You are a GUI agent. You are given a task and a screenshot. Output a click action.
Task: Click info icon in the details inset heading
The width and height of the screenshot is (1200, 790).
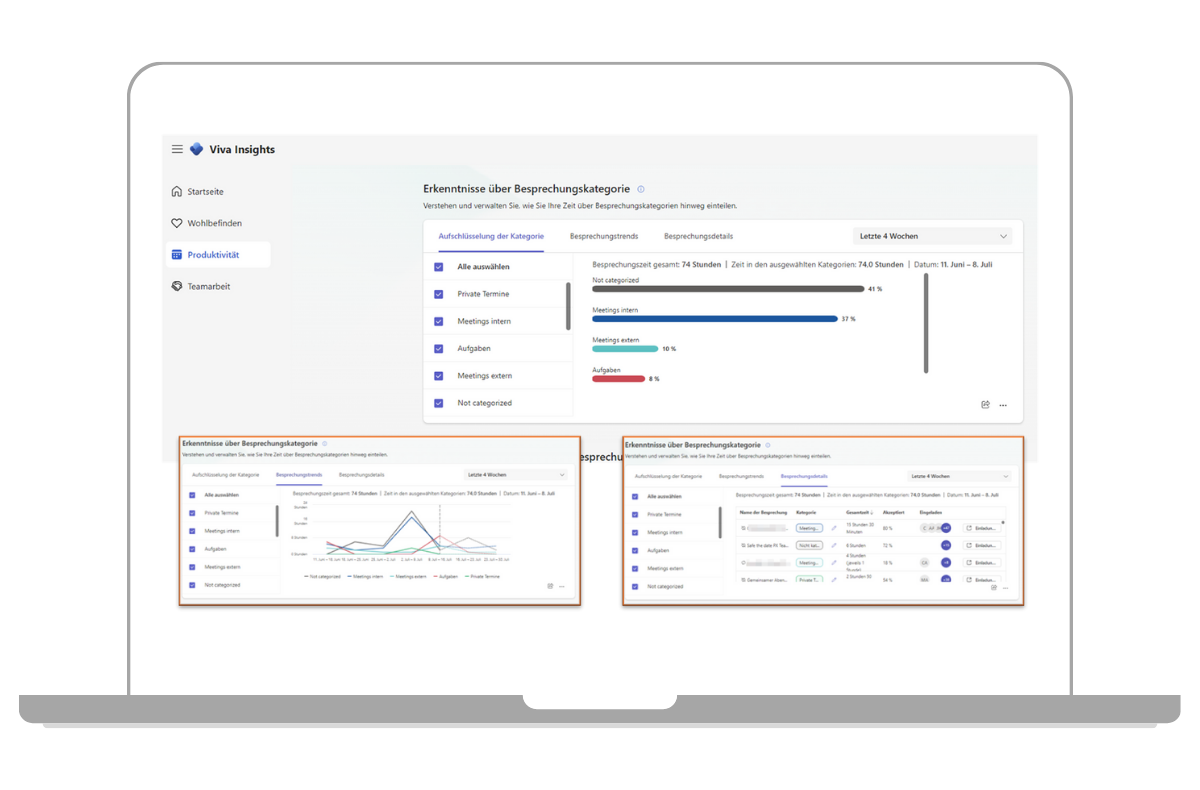coord(767,445)
